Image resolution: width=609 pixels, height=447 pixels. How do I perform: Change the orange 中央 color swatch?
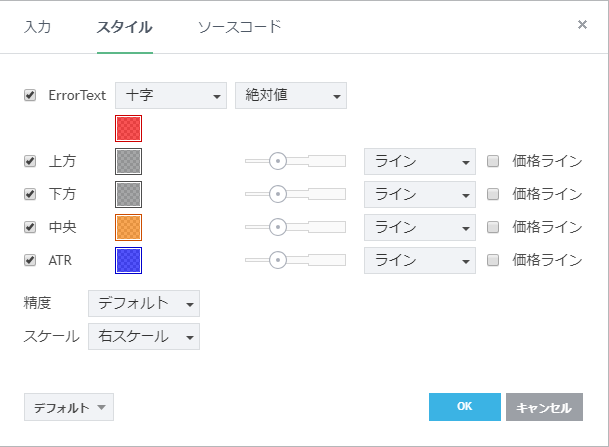click(x=129, y=227)
